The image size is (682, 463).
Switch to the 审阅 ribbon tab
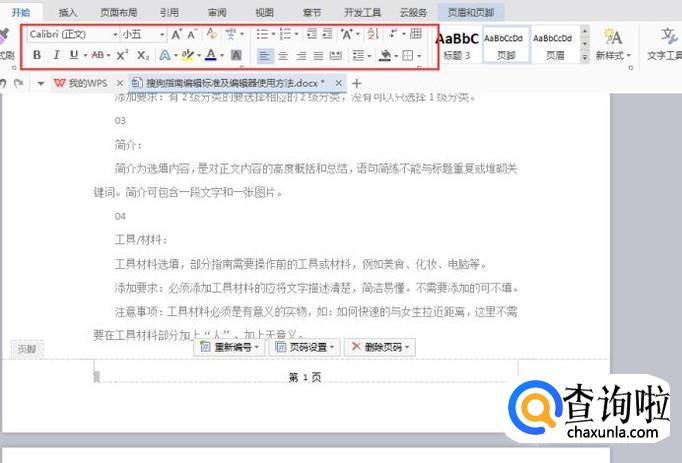217,13
